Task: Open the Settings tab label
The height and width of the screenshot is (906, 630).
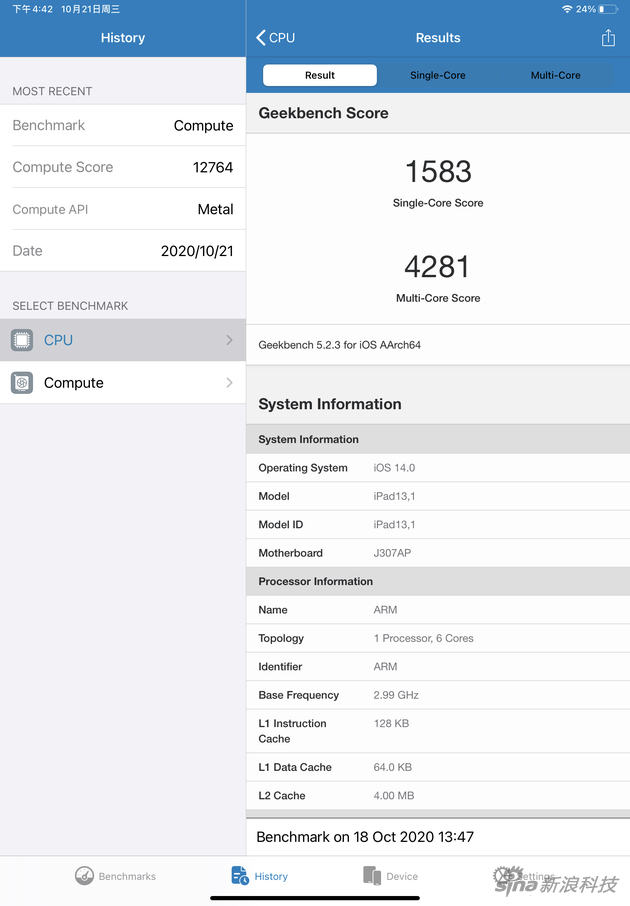Action: [x=538, y=877]
